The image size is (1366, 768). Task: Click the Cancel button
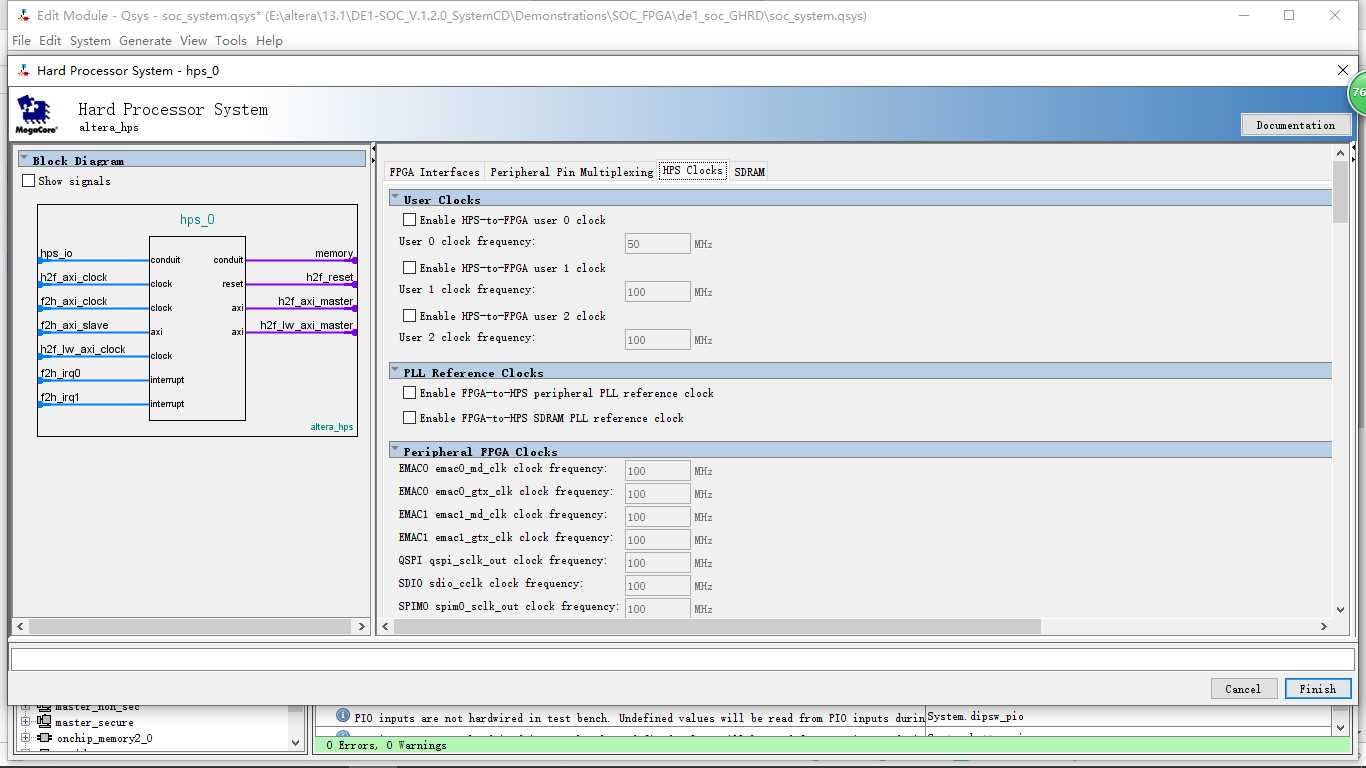tap(1243, 689)
